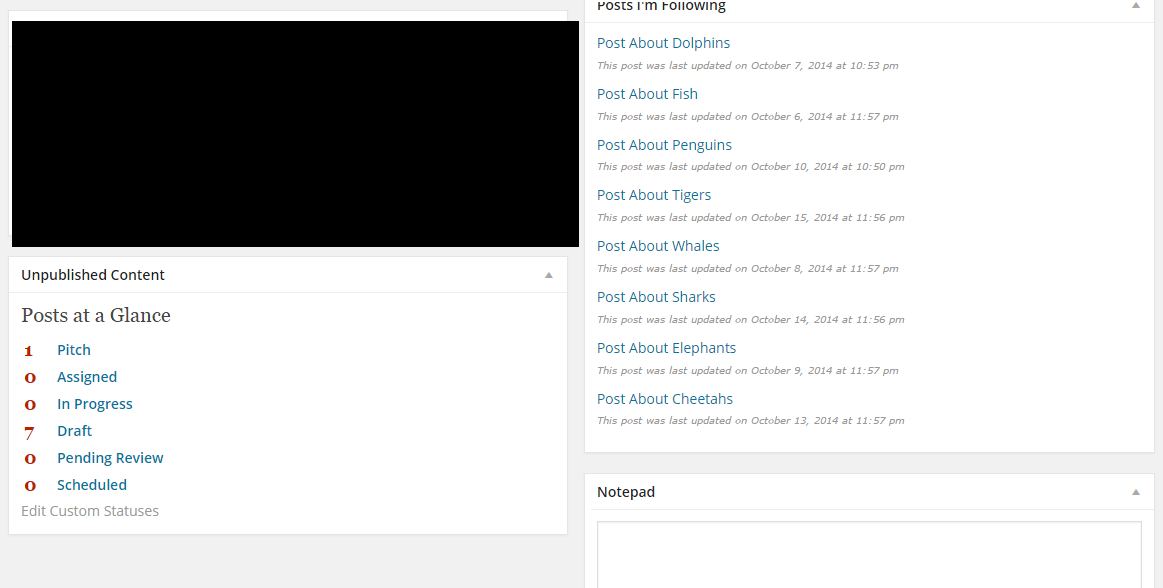Open Post About Whales
Image resolution: width=1163 pixels, height=588 pixels.
[658, 246]
